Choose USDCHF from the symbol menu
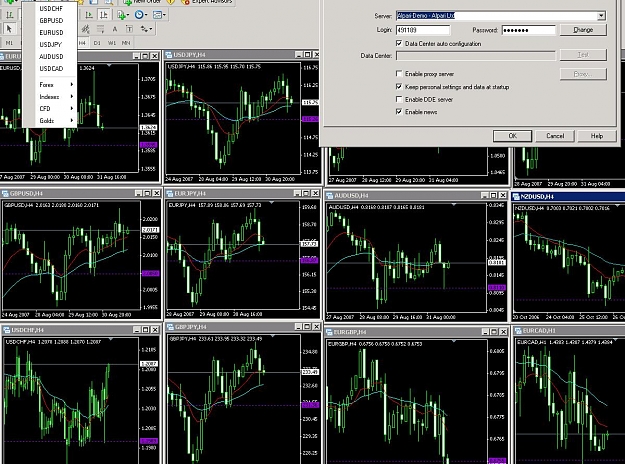625x464 pixels. pyautogui.click(x=50, y=8)
